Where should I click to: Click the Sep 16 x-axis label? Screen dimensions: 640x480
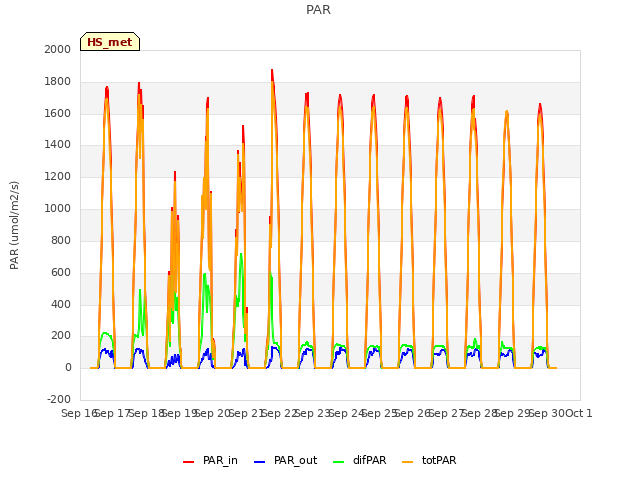79,413
